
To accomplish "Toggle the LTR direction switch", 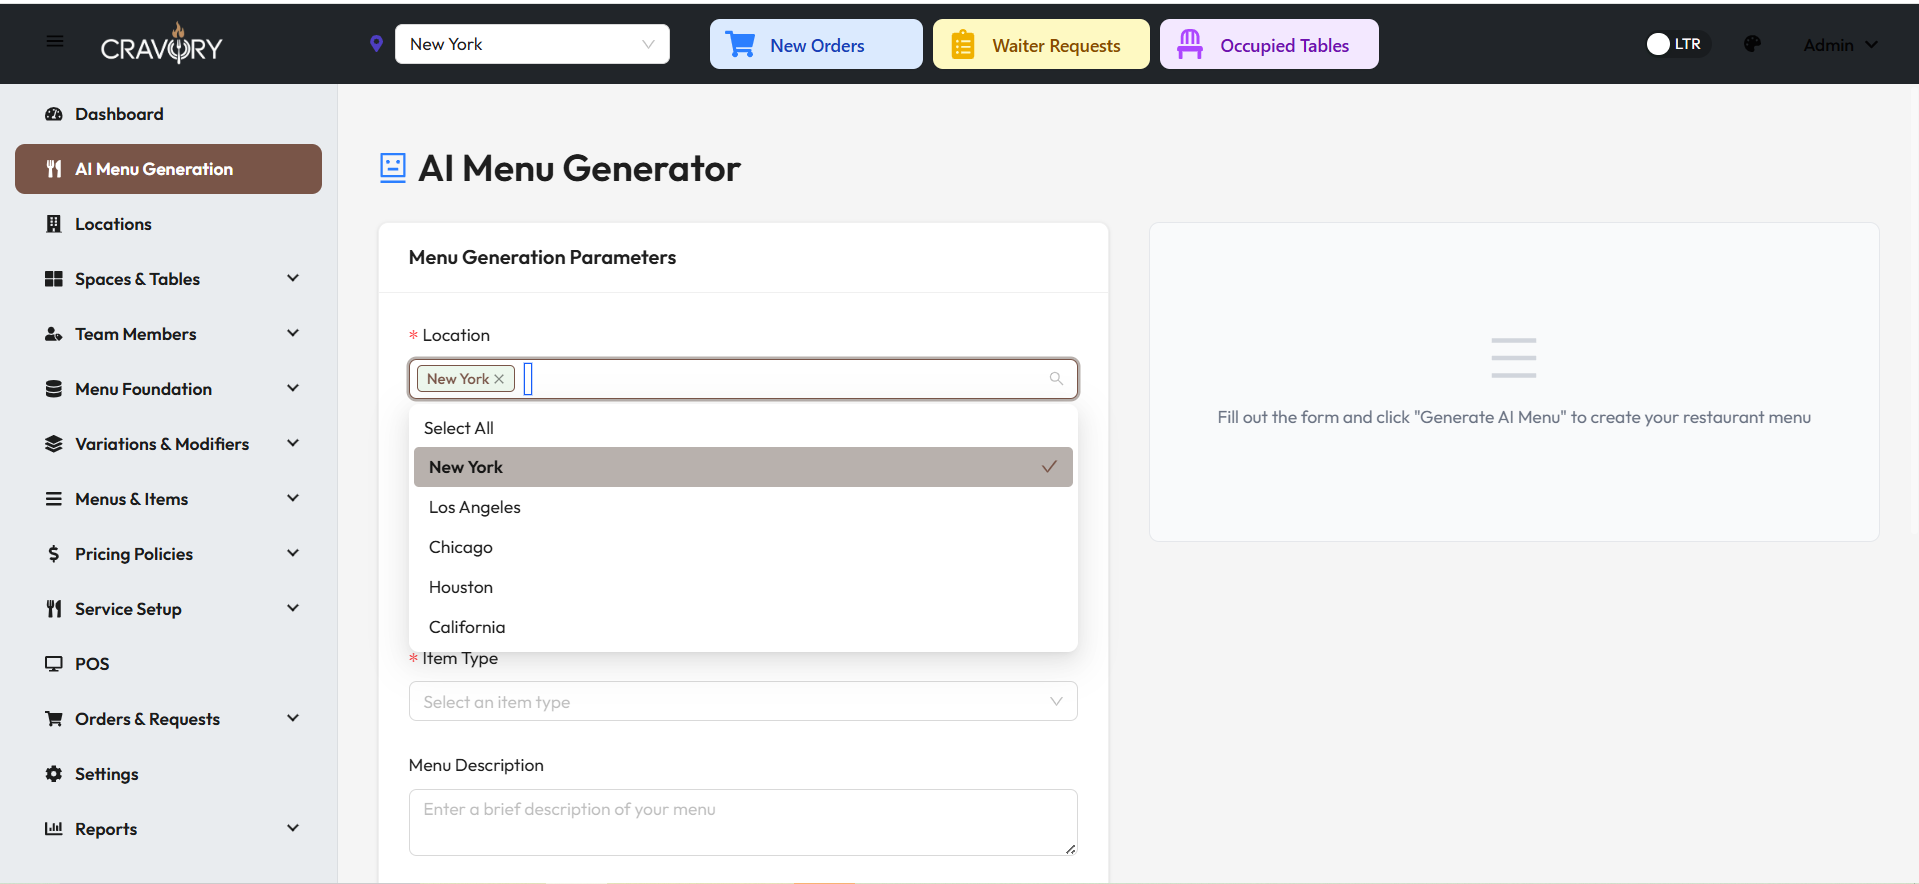I will [x=1677, y=44].
